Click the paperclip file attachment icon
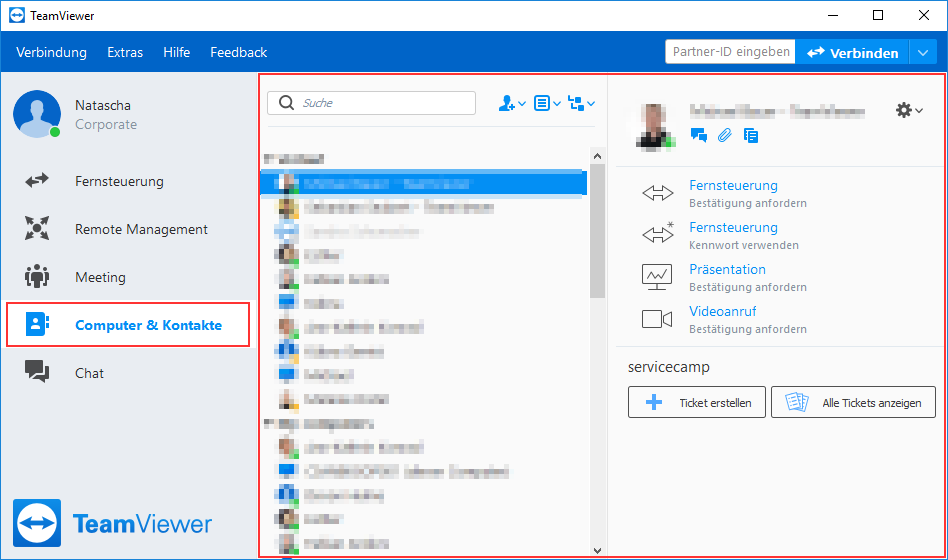 pyautogui.click(x=724, y=135)
